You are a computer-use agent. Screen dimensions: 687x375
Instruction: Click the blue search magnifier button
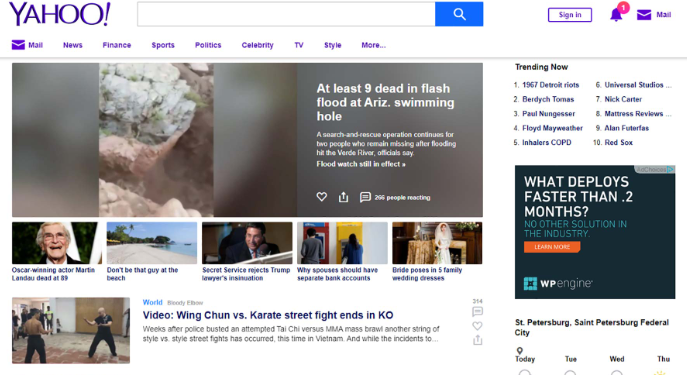[459, 14]
